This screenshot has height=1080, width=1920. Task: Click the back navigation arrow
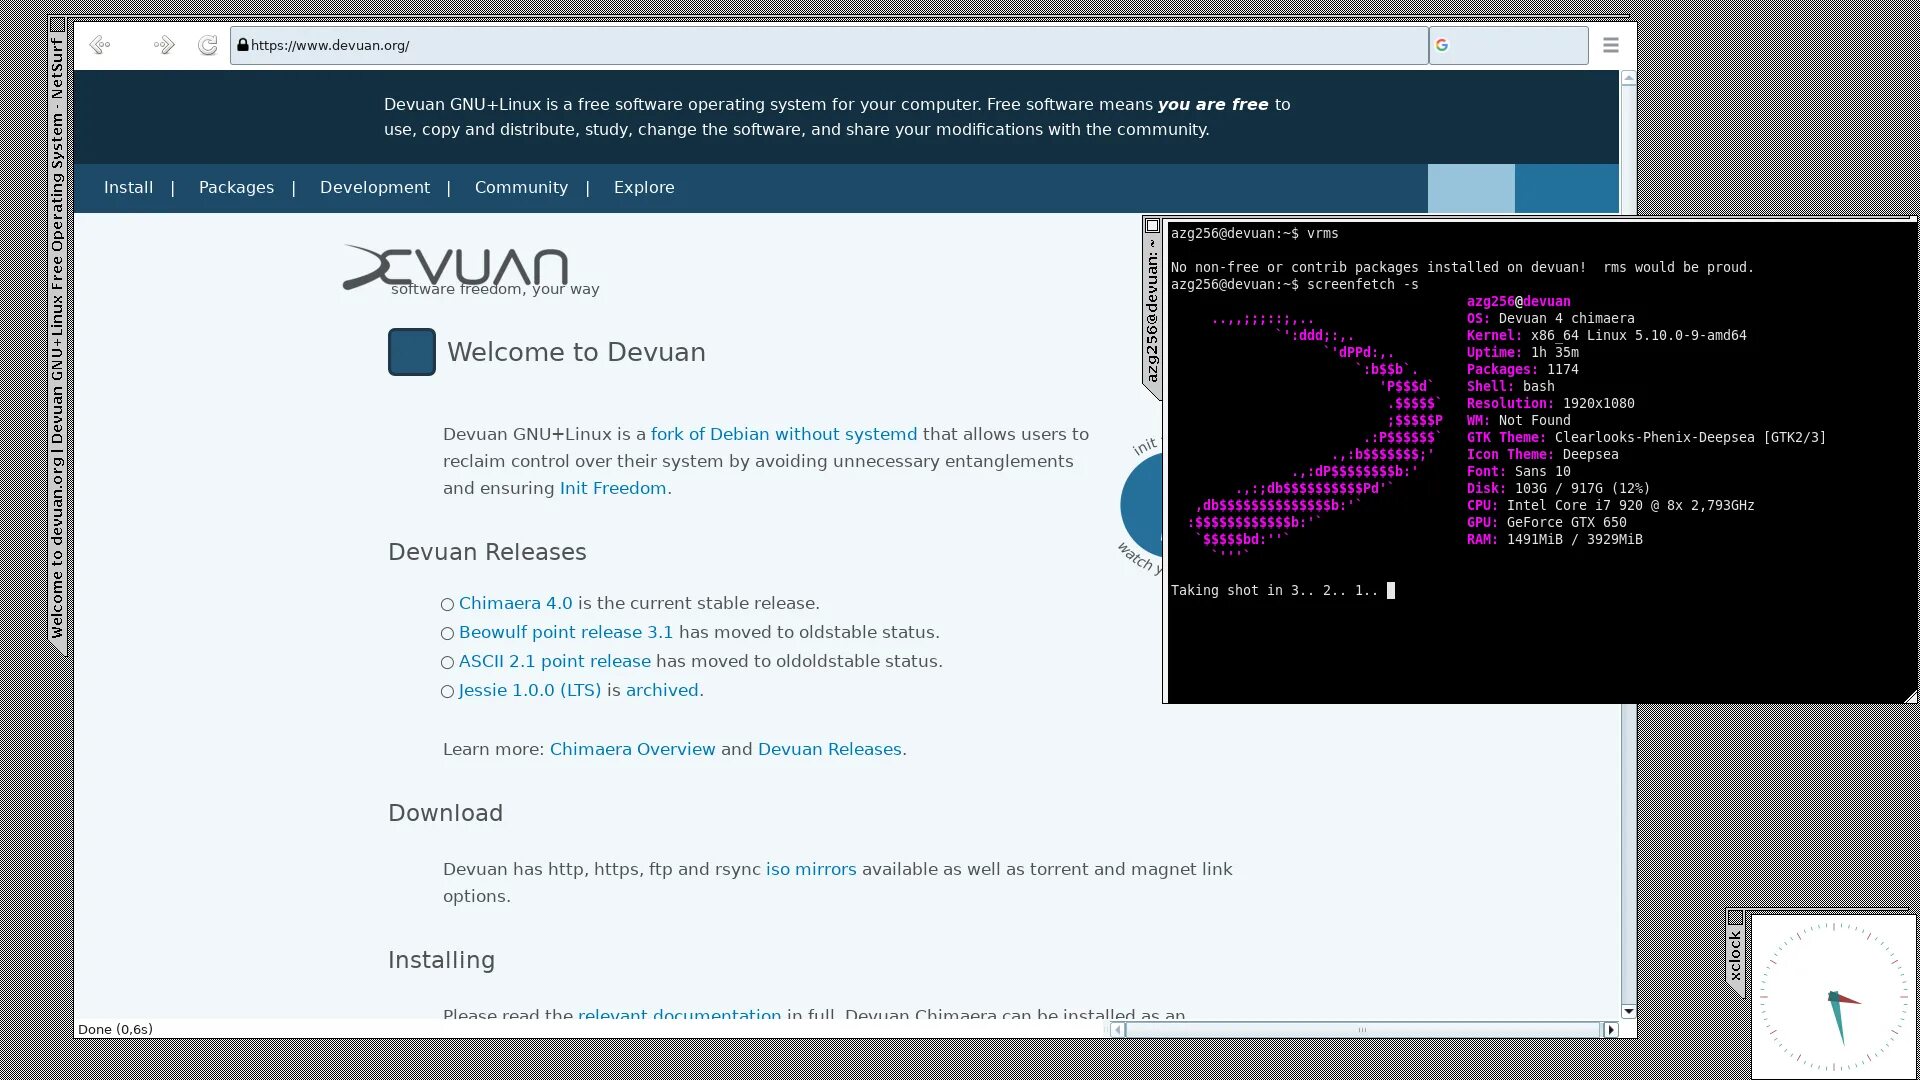[99, 45]
